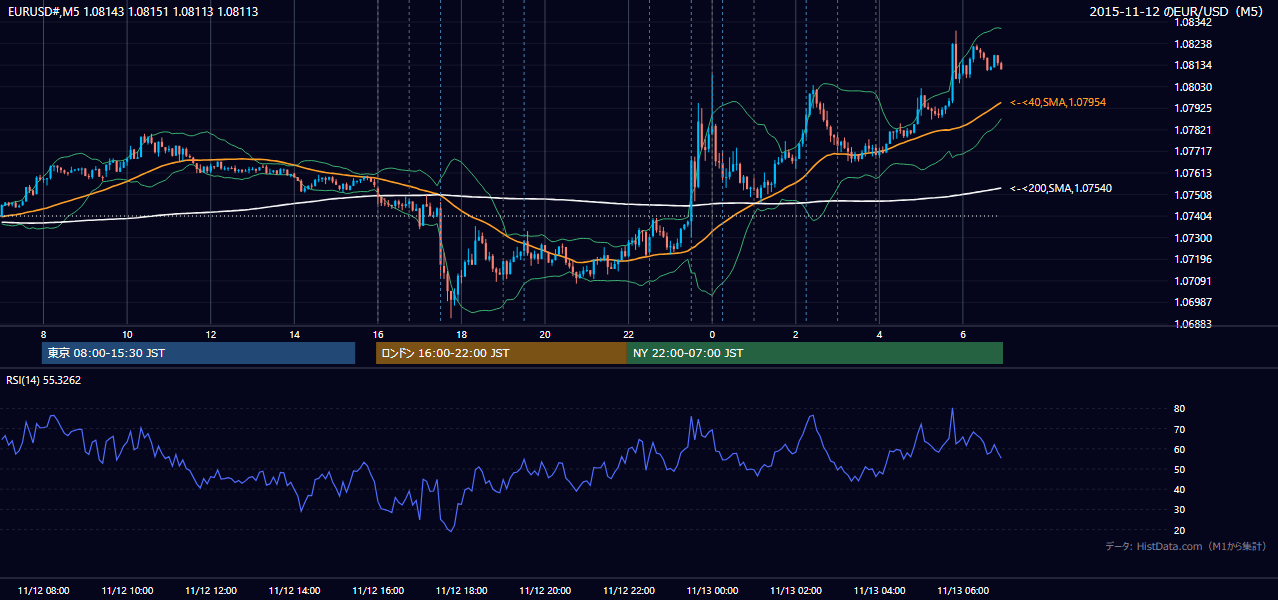Click the RSI scale value 40

[x=1180, y=489]
